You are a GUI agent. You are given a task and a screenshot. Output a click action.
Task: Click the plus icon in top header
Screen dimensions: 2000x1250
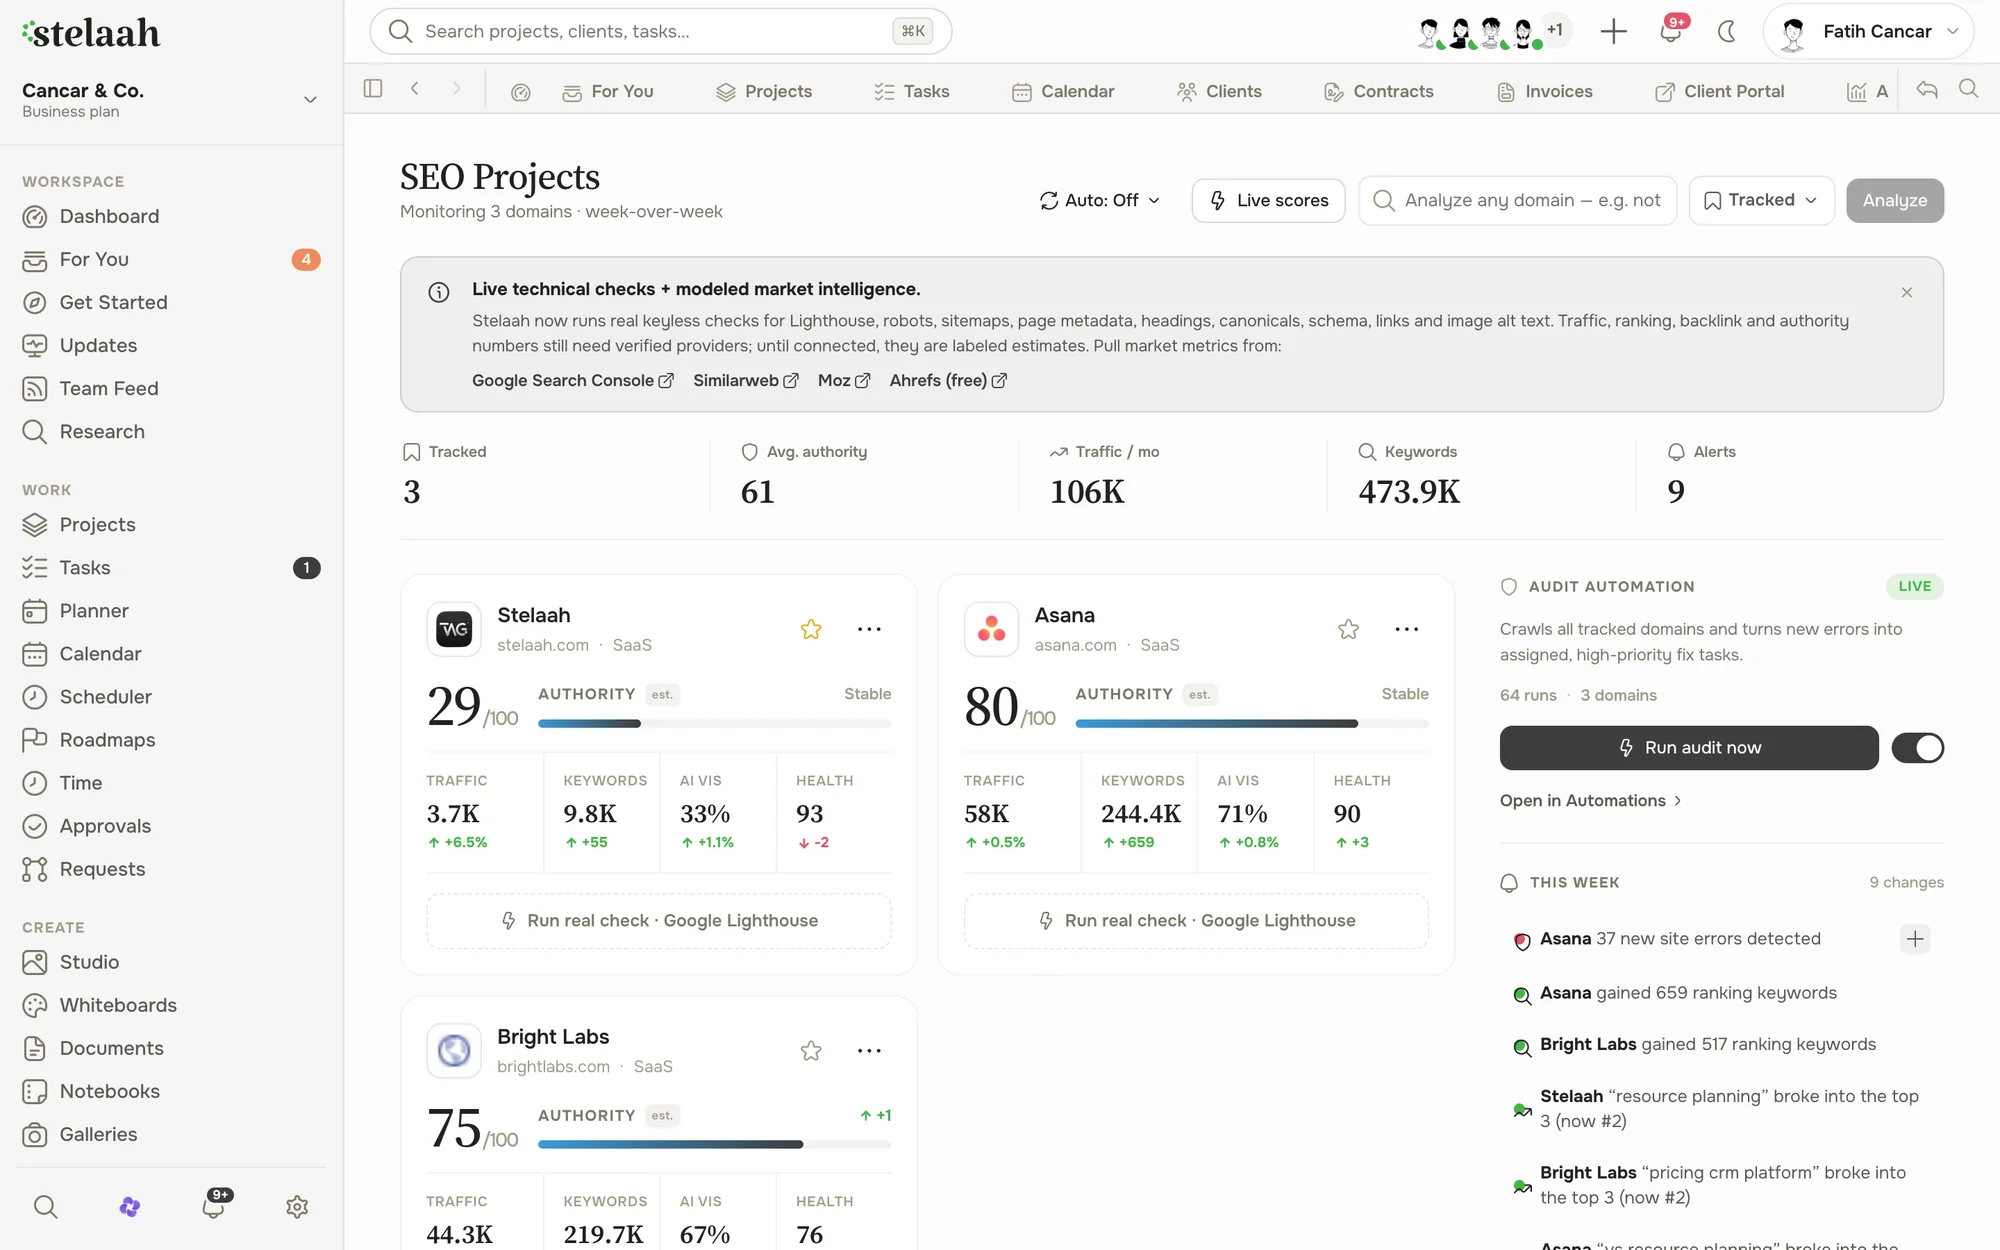pos(1613,31)
